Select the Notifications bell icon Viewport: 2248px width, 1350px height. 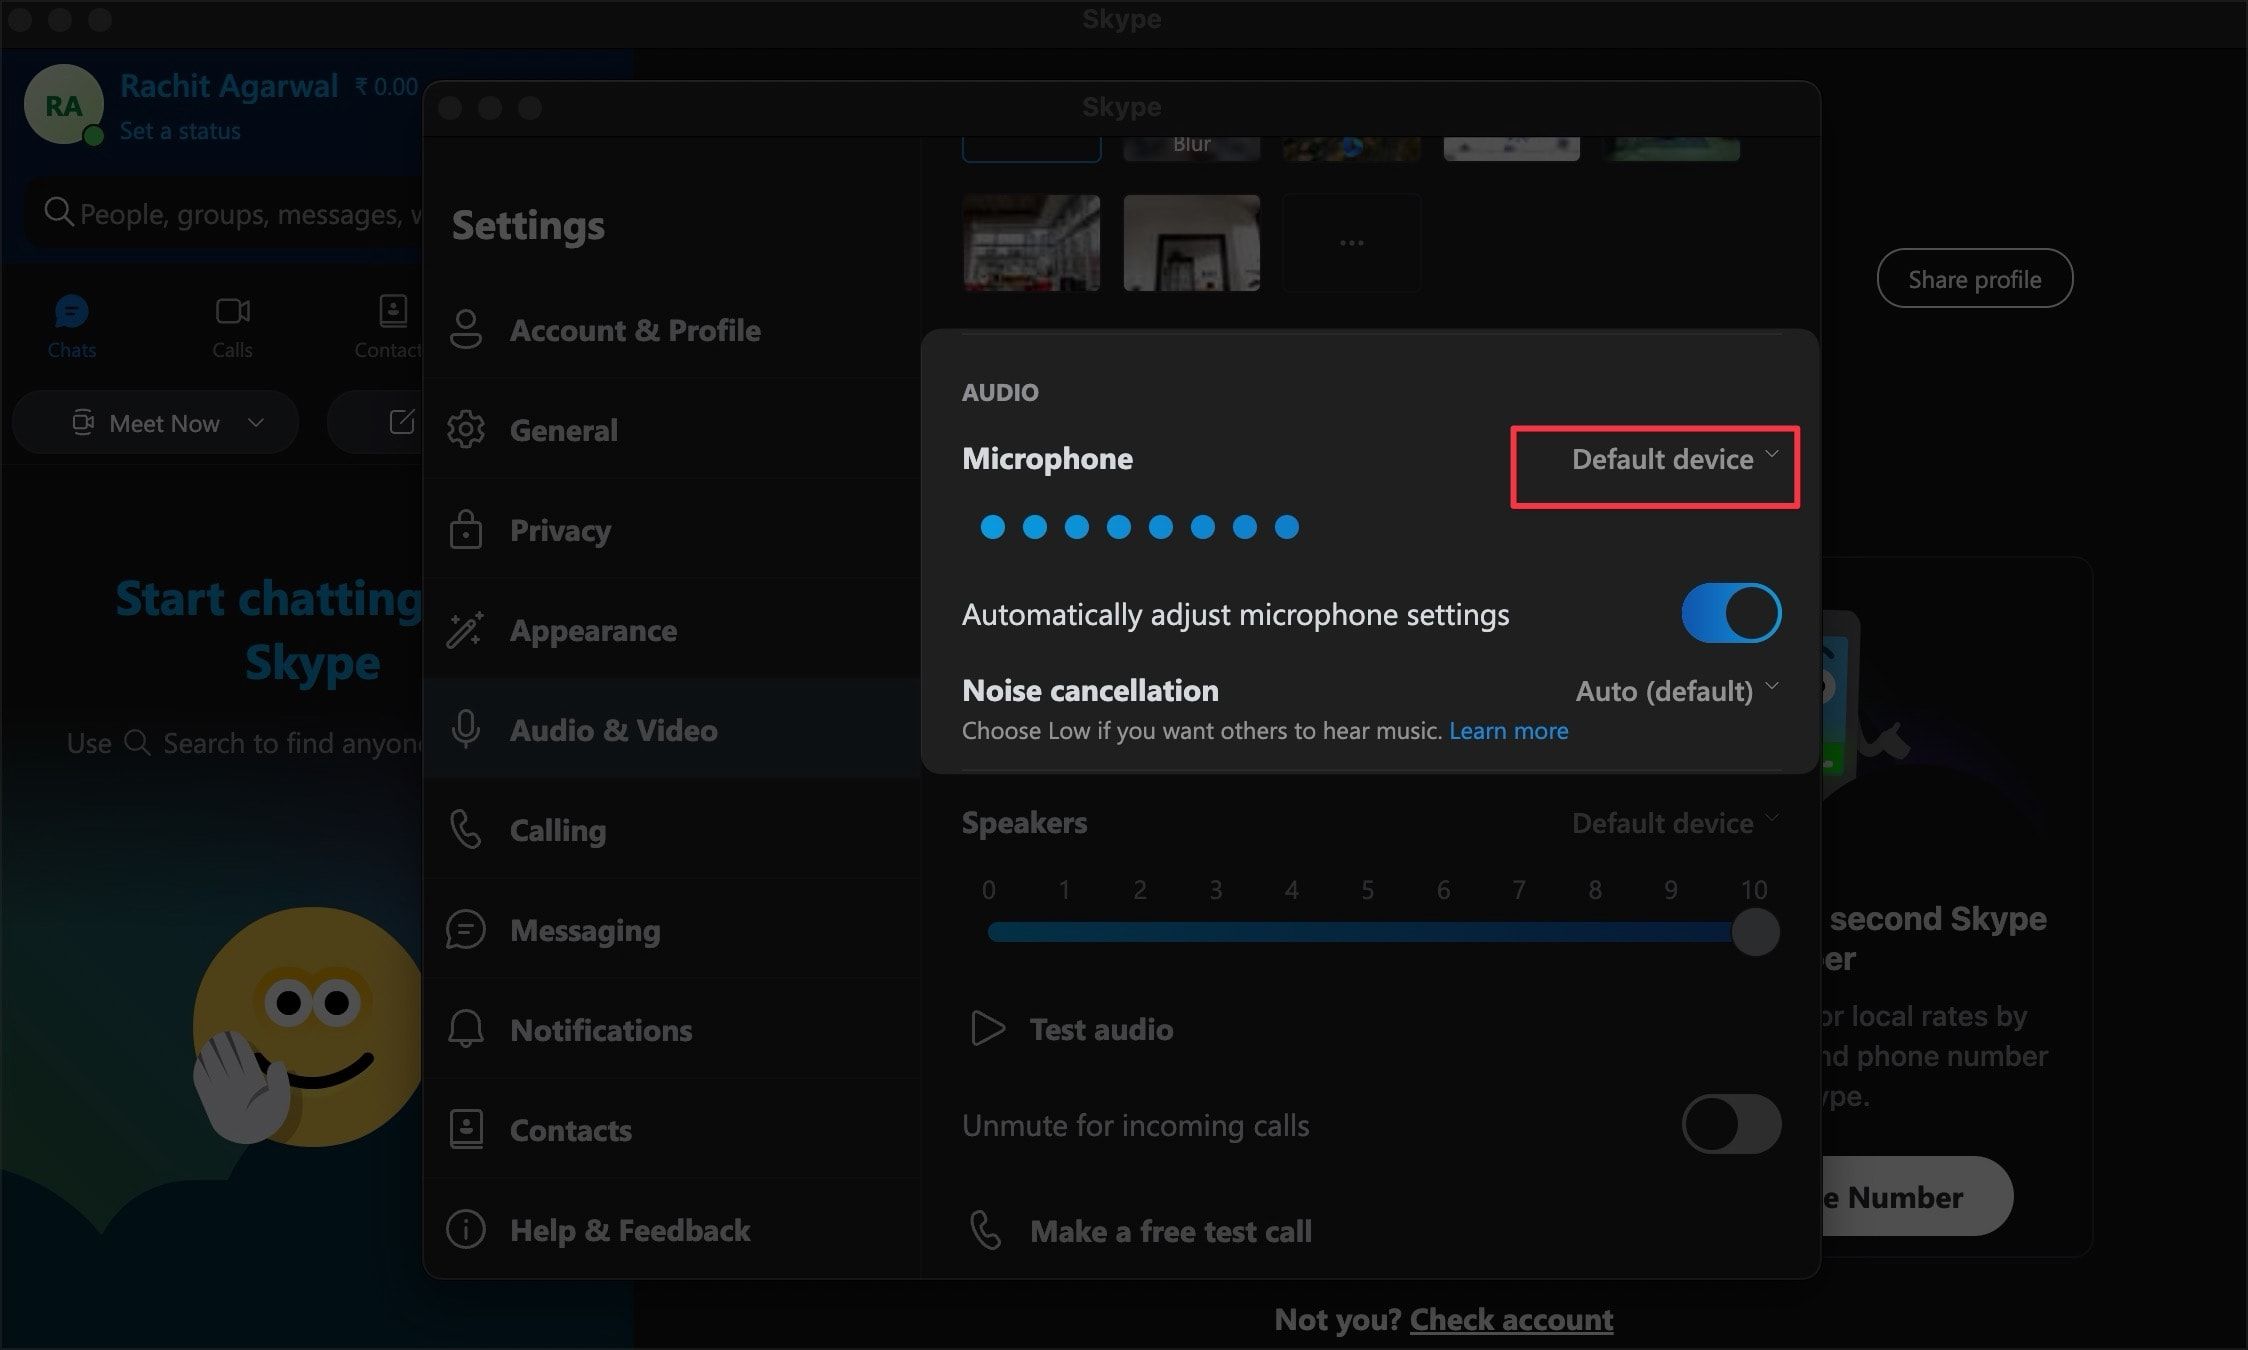coord(466,1030)
